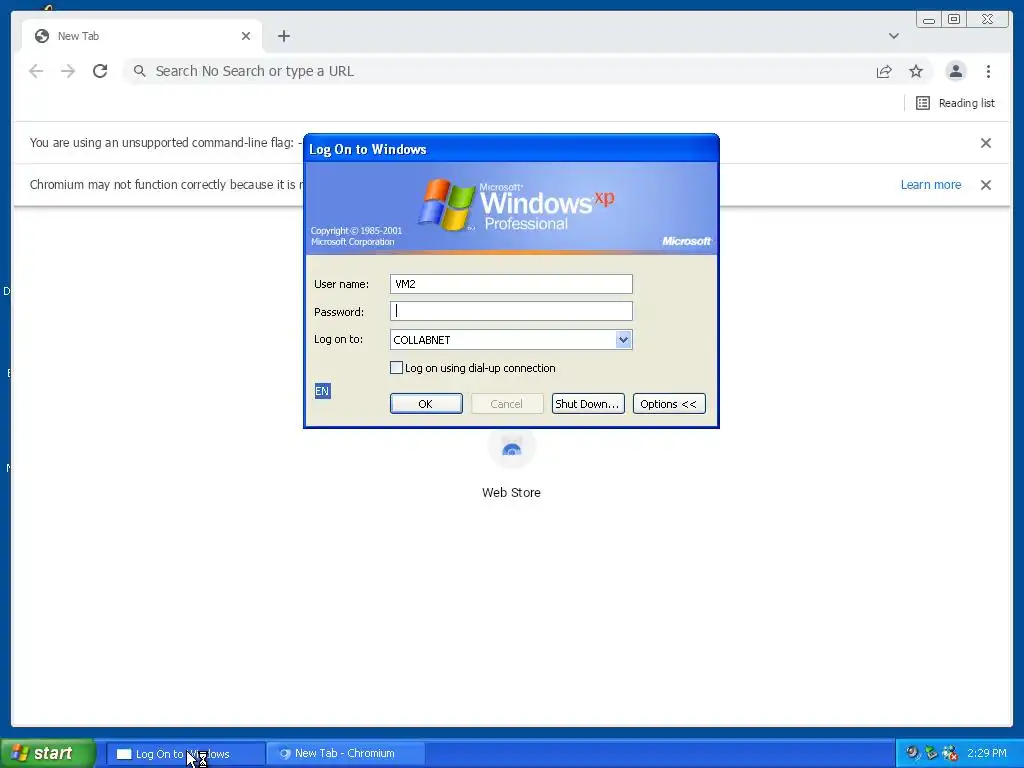Click the system tray clock
The height and width of the screenshot is (768, 1024).
(987, 754)
